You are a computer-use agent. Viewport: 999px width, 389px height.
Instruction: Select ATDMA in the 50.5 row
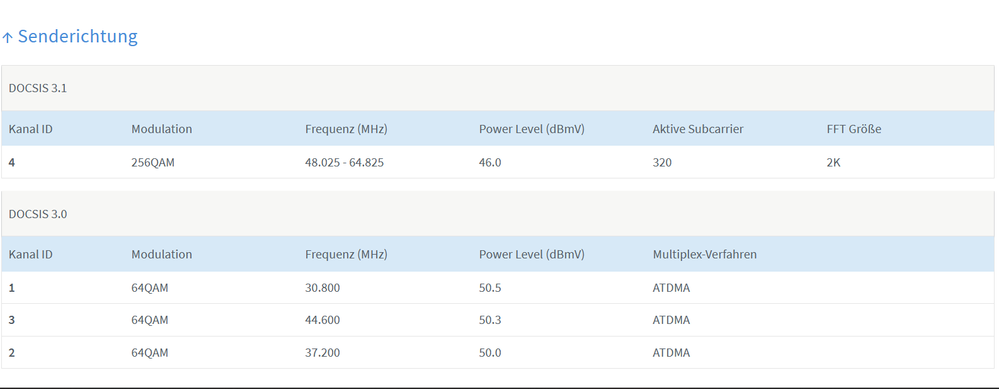tap(672, 288)
